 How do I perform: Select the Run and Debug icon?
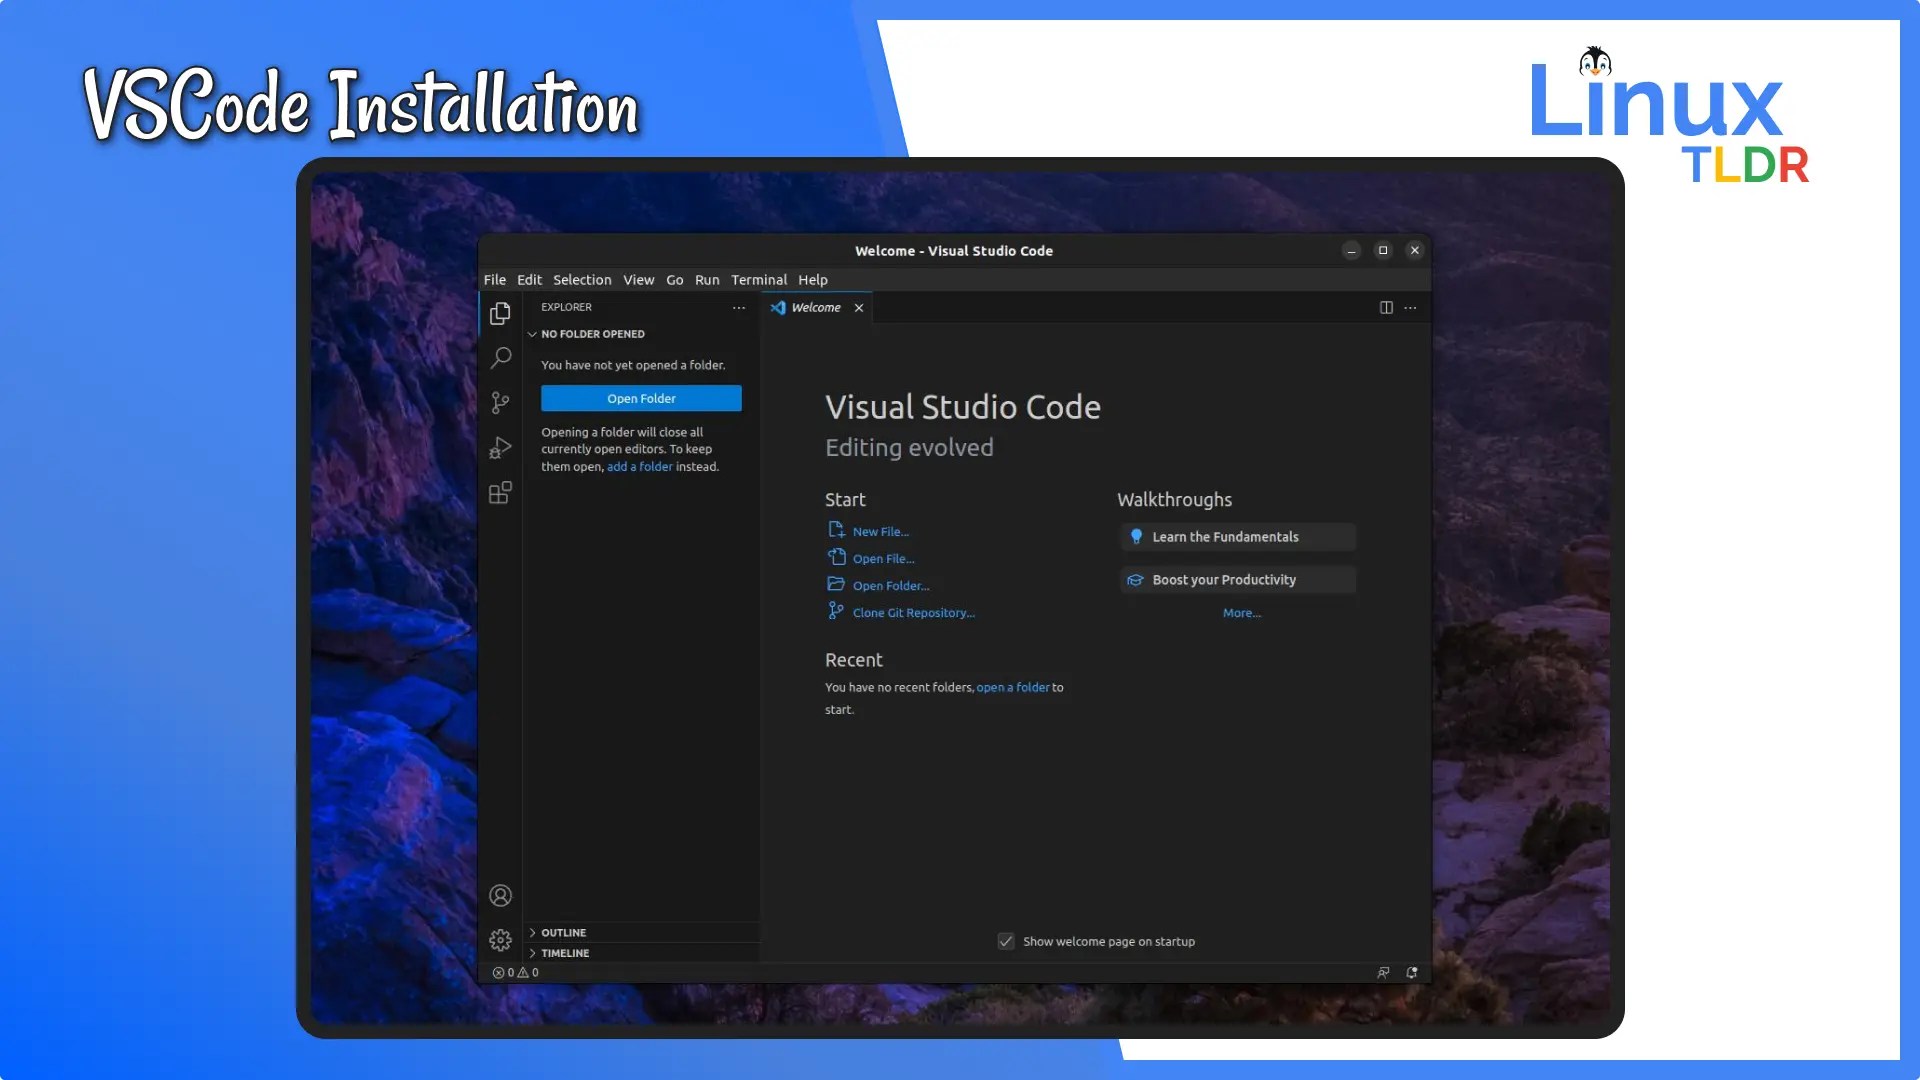500,447
